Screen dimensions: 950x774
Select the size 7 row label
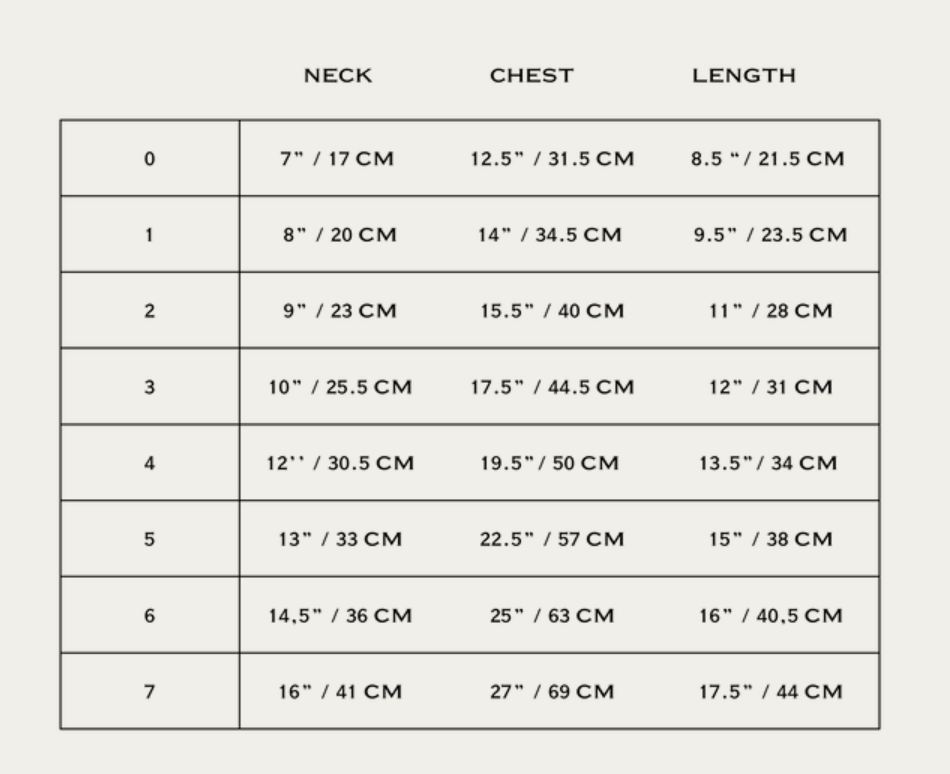(150, 691)
